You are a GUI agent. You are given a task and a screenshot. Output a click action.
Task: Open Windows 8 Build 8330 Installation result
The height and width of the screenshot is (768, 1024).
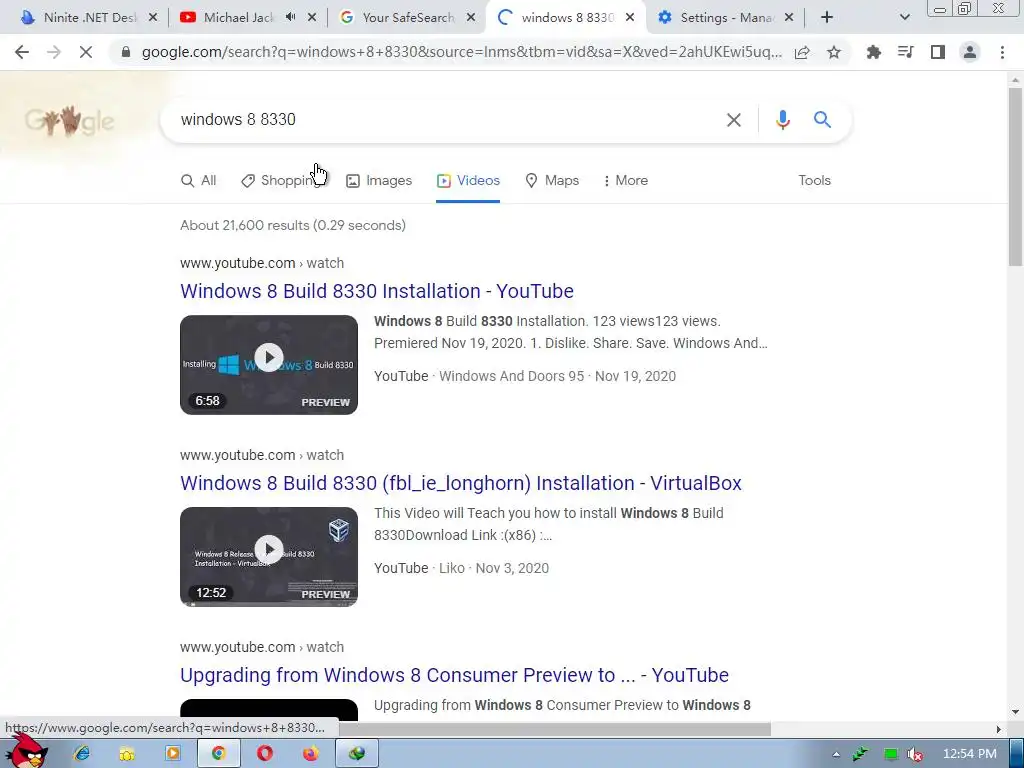coord(377,291)
